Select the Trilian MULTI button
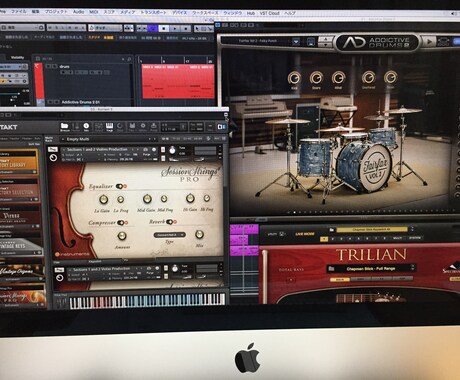This screenshot has width=460, height=380. point(397,238)
